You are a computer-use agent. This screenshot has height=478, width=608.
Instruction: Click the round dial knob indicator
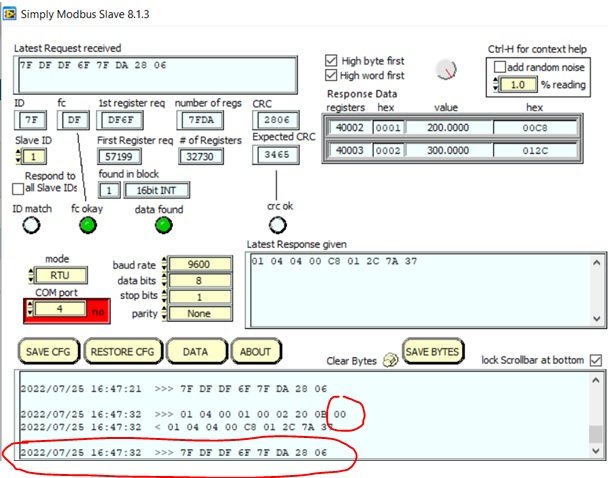pos(446,70)
